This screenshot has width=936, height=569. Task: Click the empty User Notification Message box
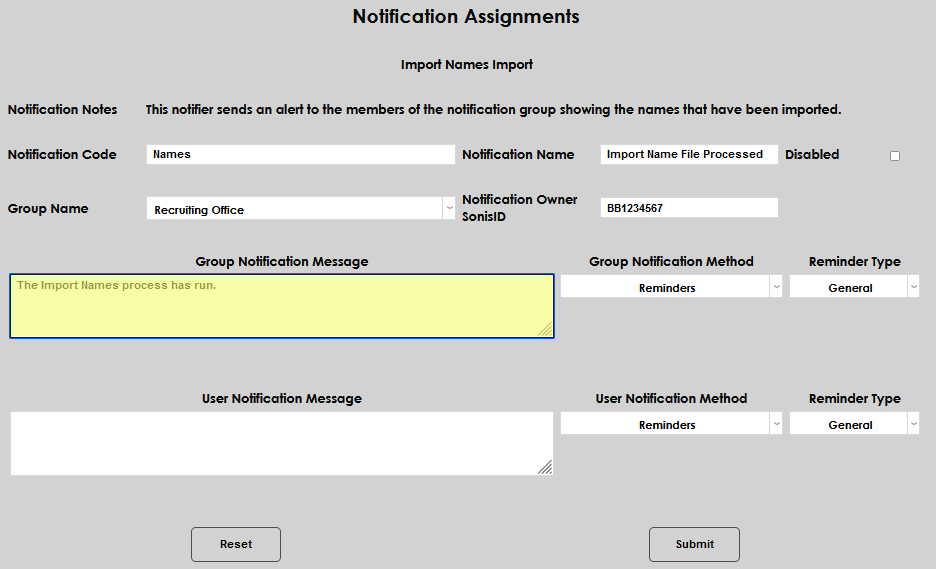(x=281, y=443)
